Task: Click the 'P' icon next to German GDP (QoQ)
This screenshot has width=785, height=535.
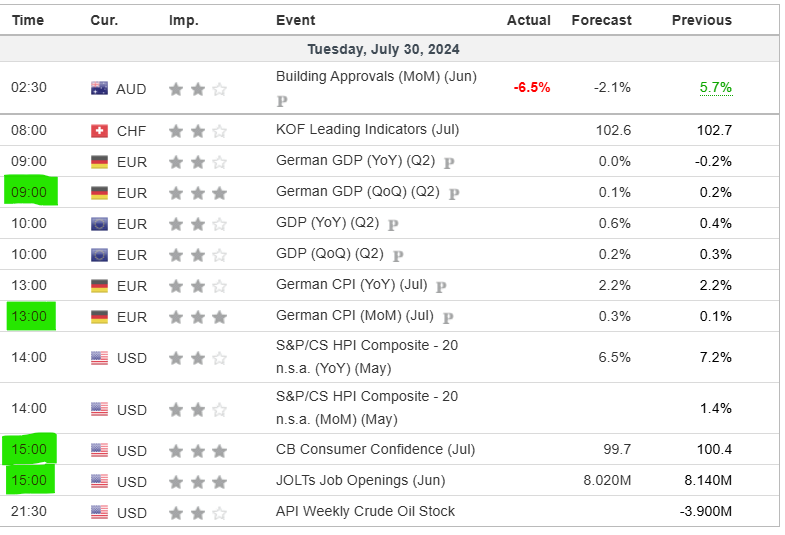Action: coord(454,193)
